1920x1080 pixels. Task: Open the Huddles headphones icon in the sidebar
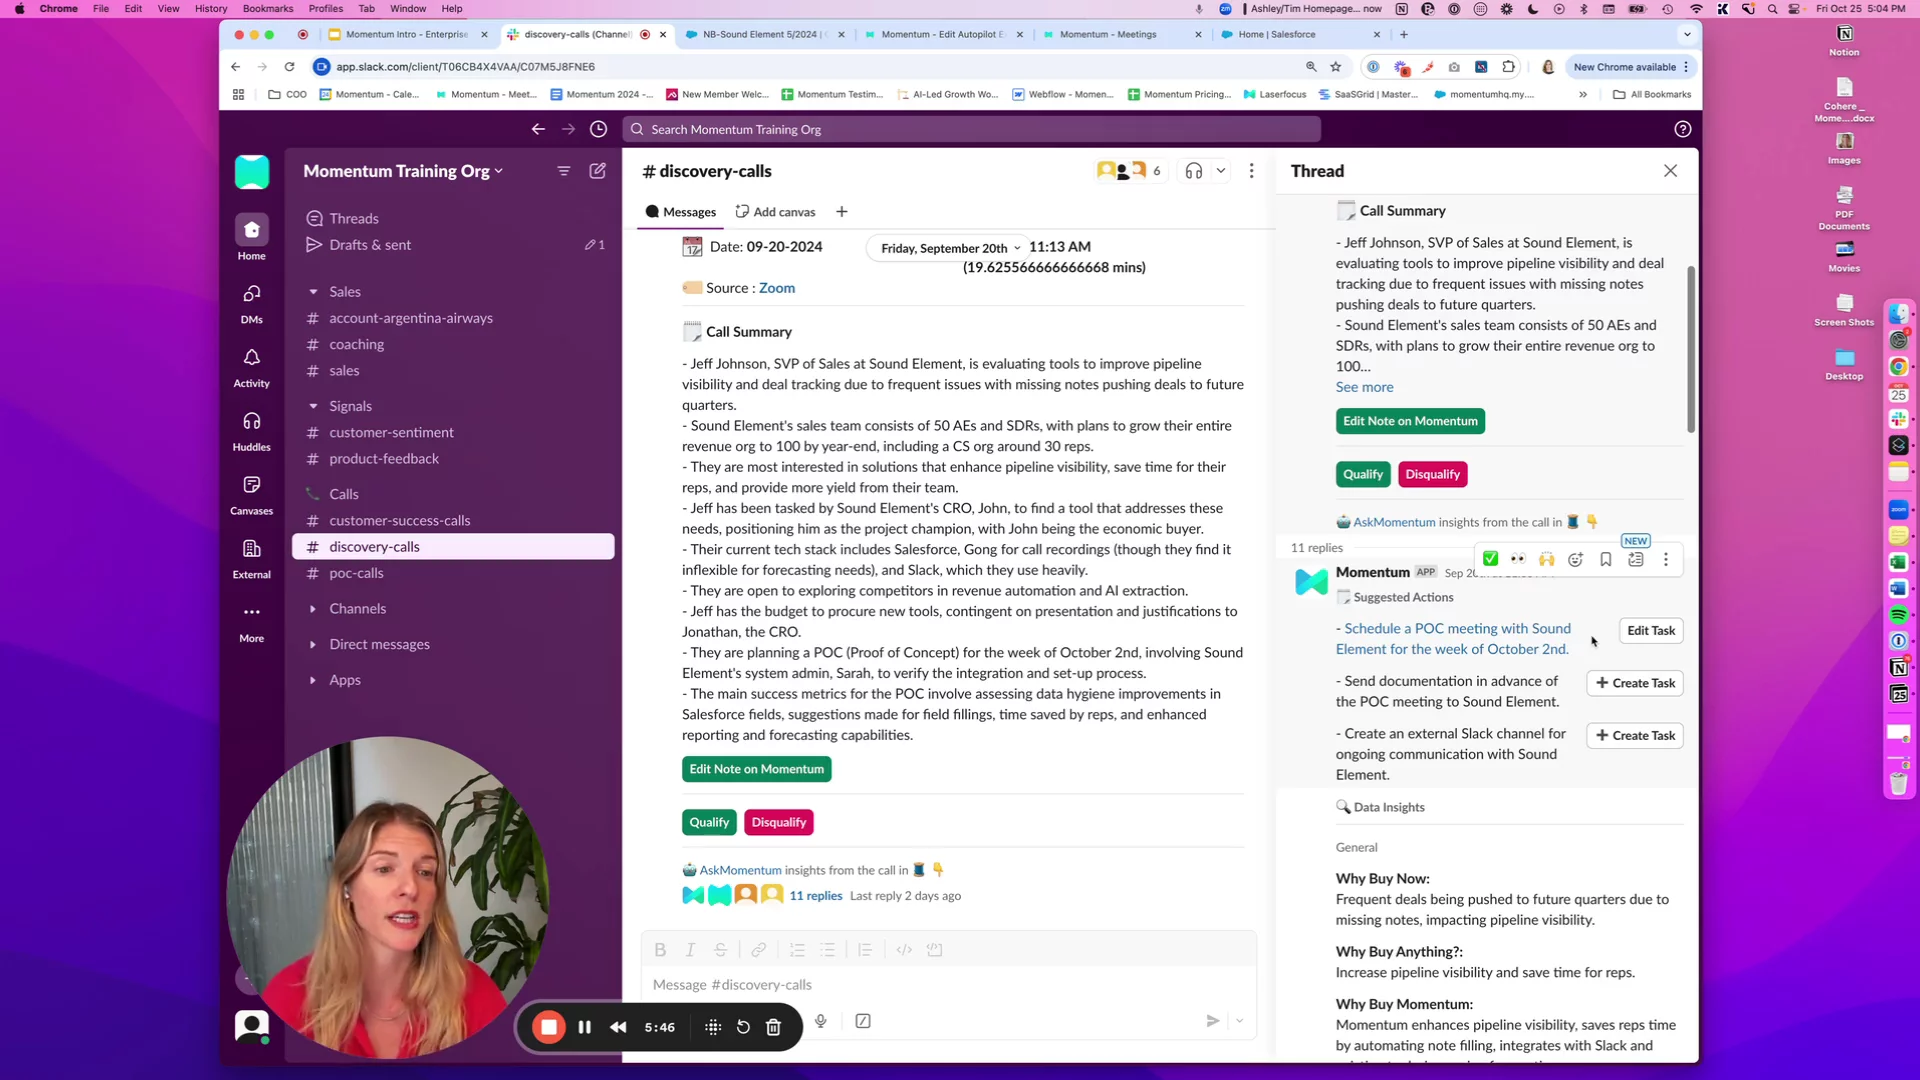tap(251, 422)
